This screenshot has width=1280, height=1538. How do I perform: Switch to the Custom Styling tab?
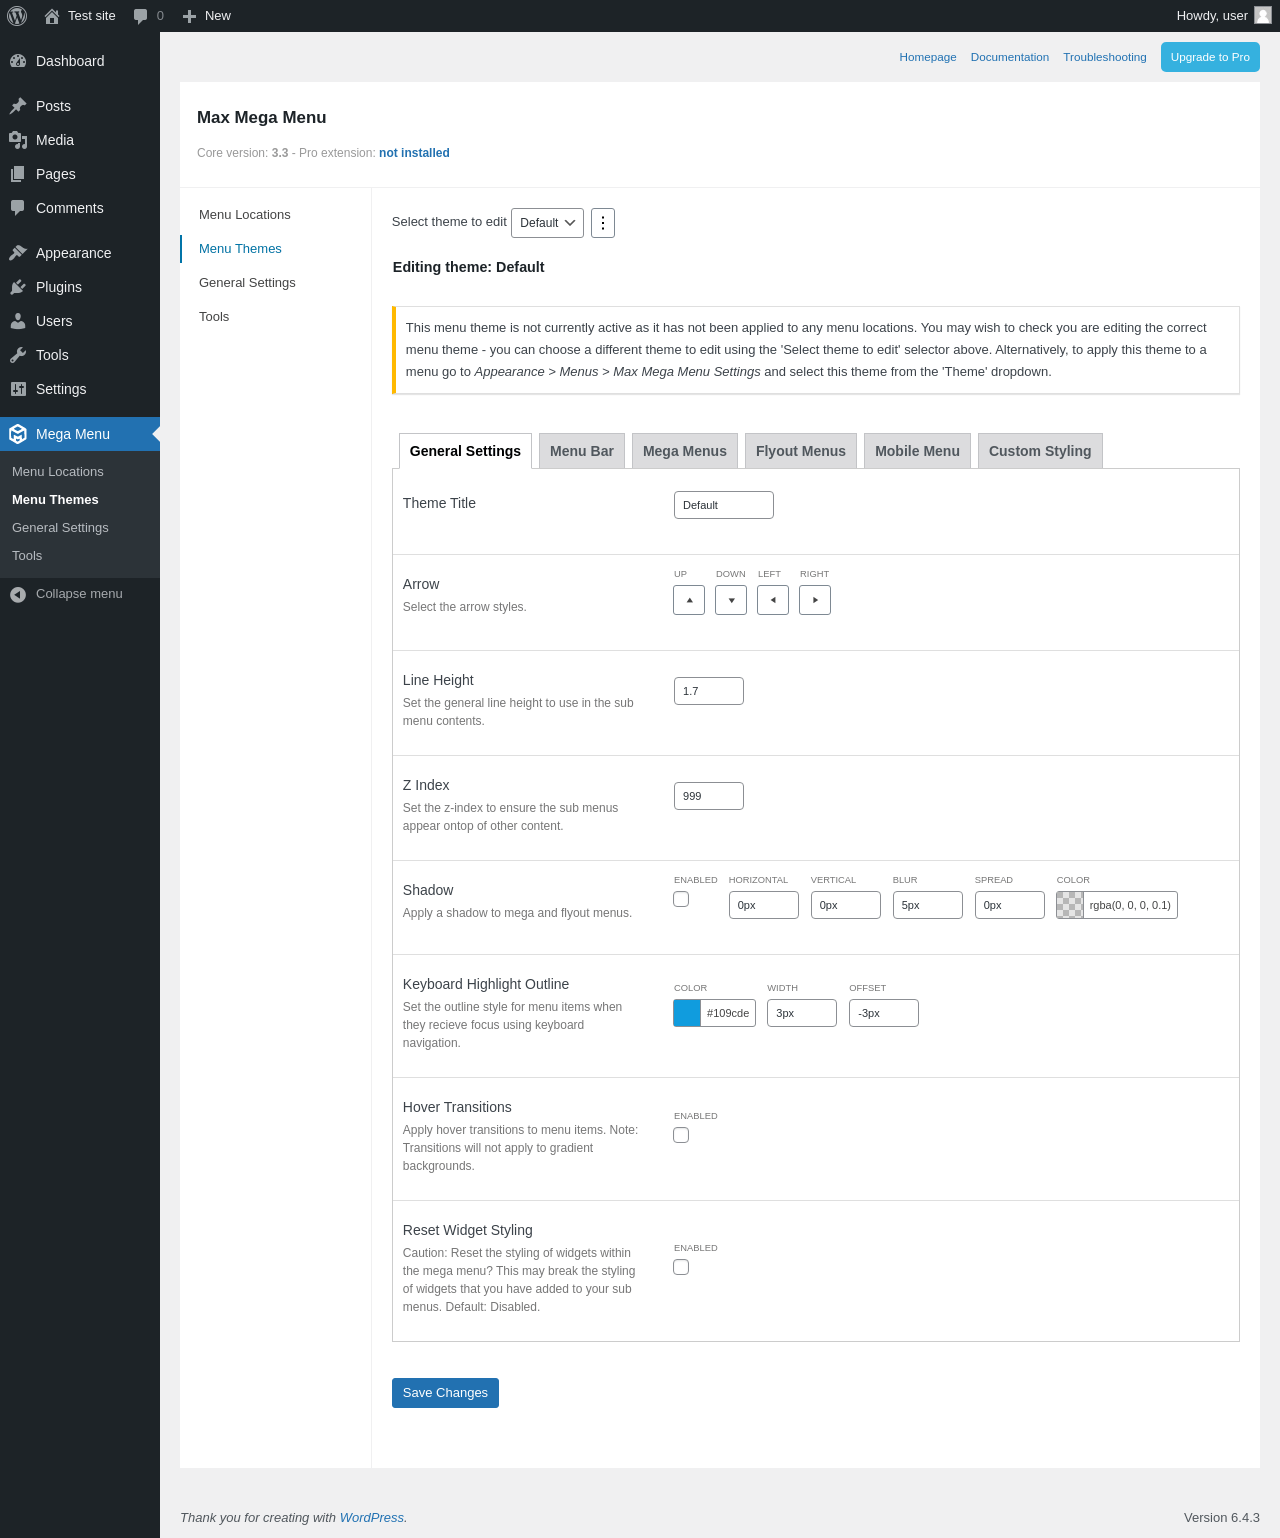(1040, 451)
